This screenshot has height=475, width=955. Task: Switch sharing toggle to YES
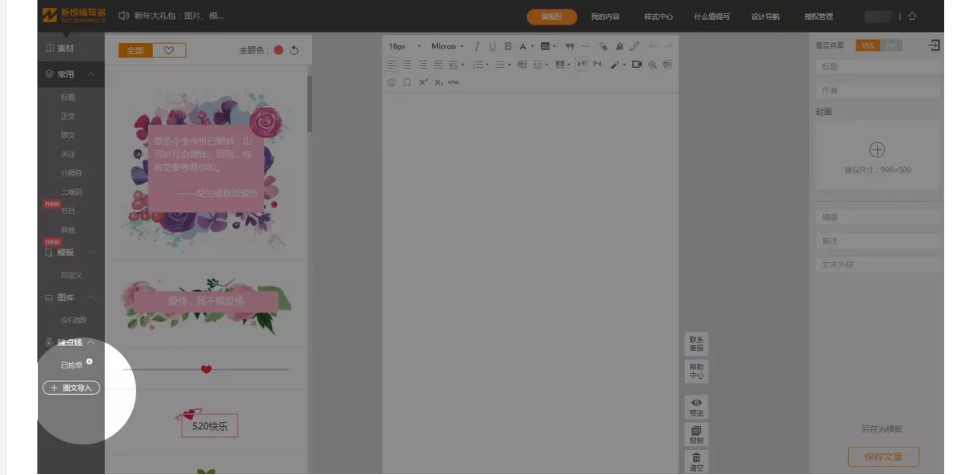click(x=867, y=46)
